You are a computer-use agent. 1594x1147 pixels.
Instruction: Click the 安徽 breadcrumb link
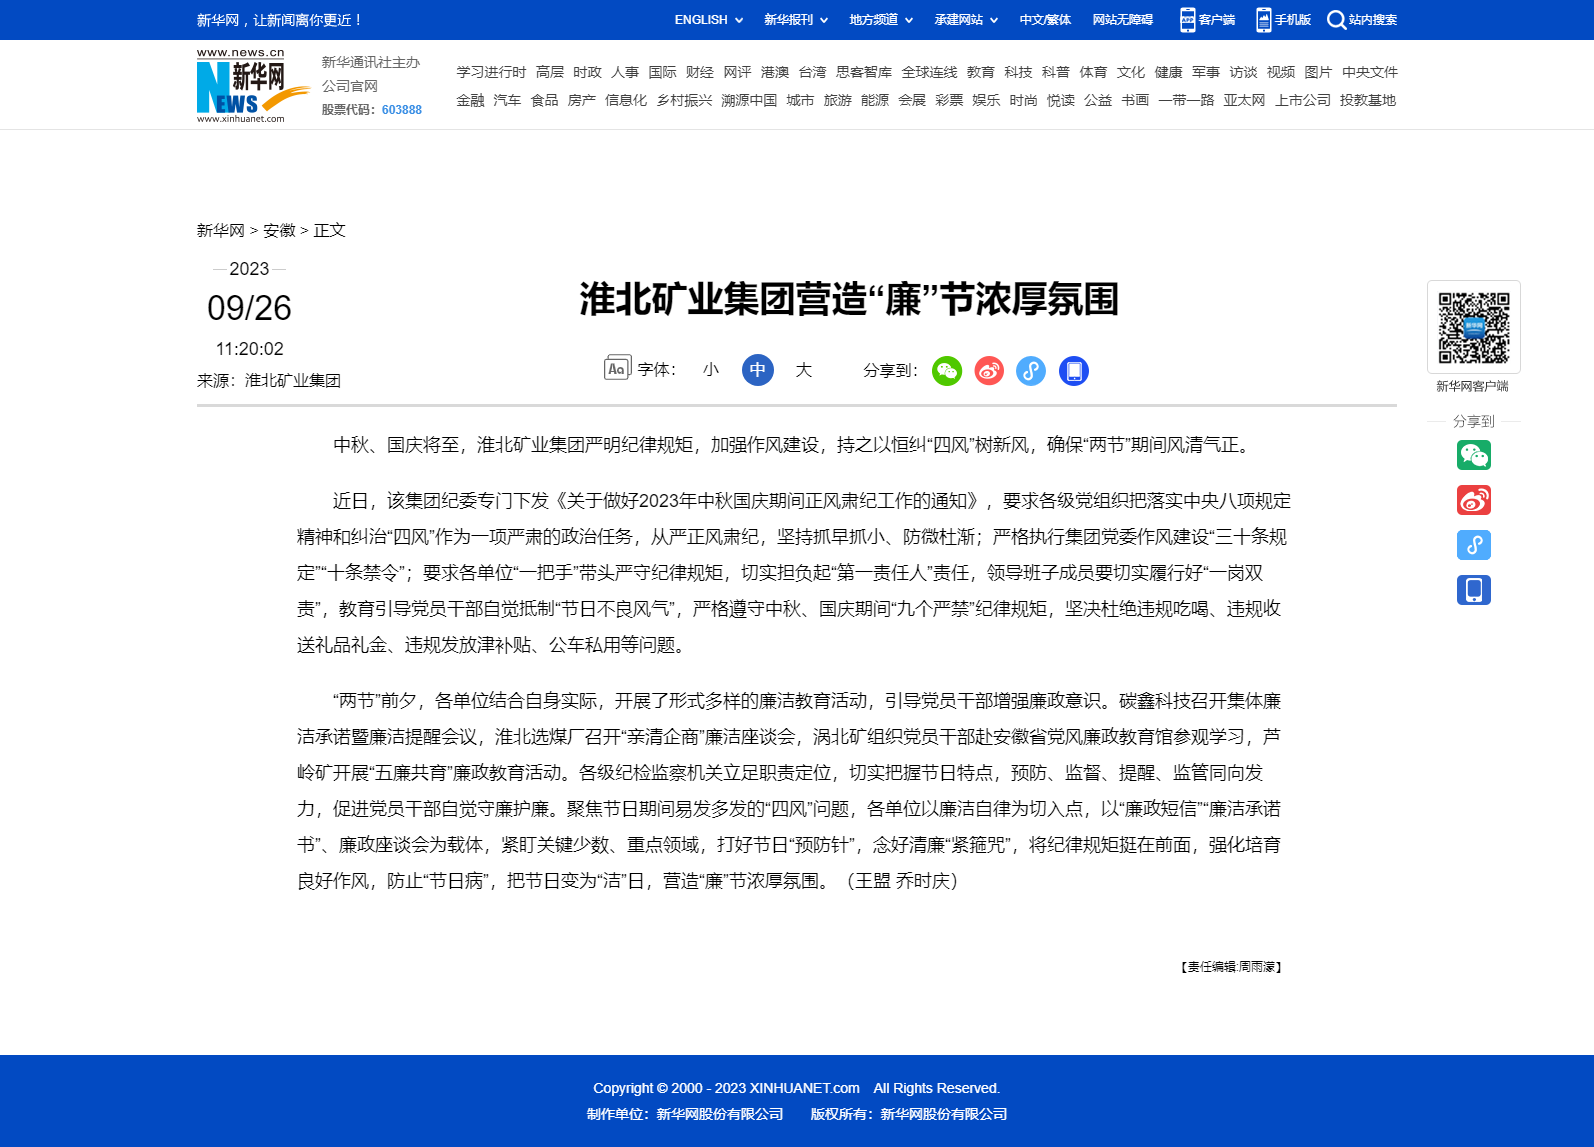coord(279,230)
